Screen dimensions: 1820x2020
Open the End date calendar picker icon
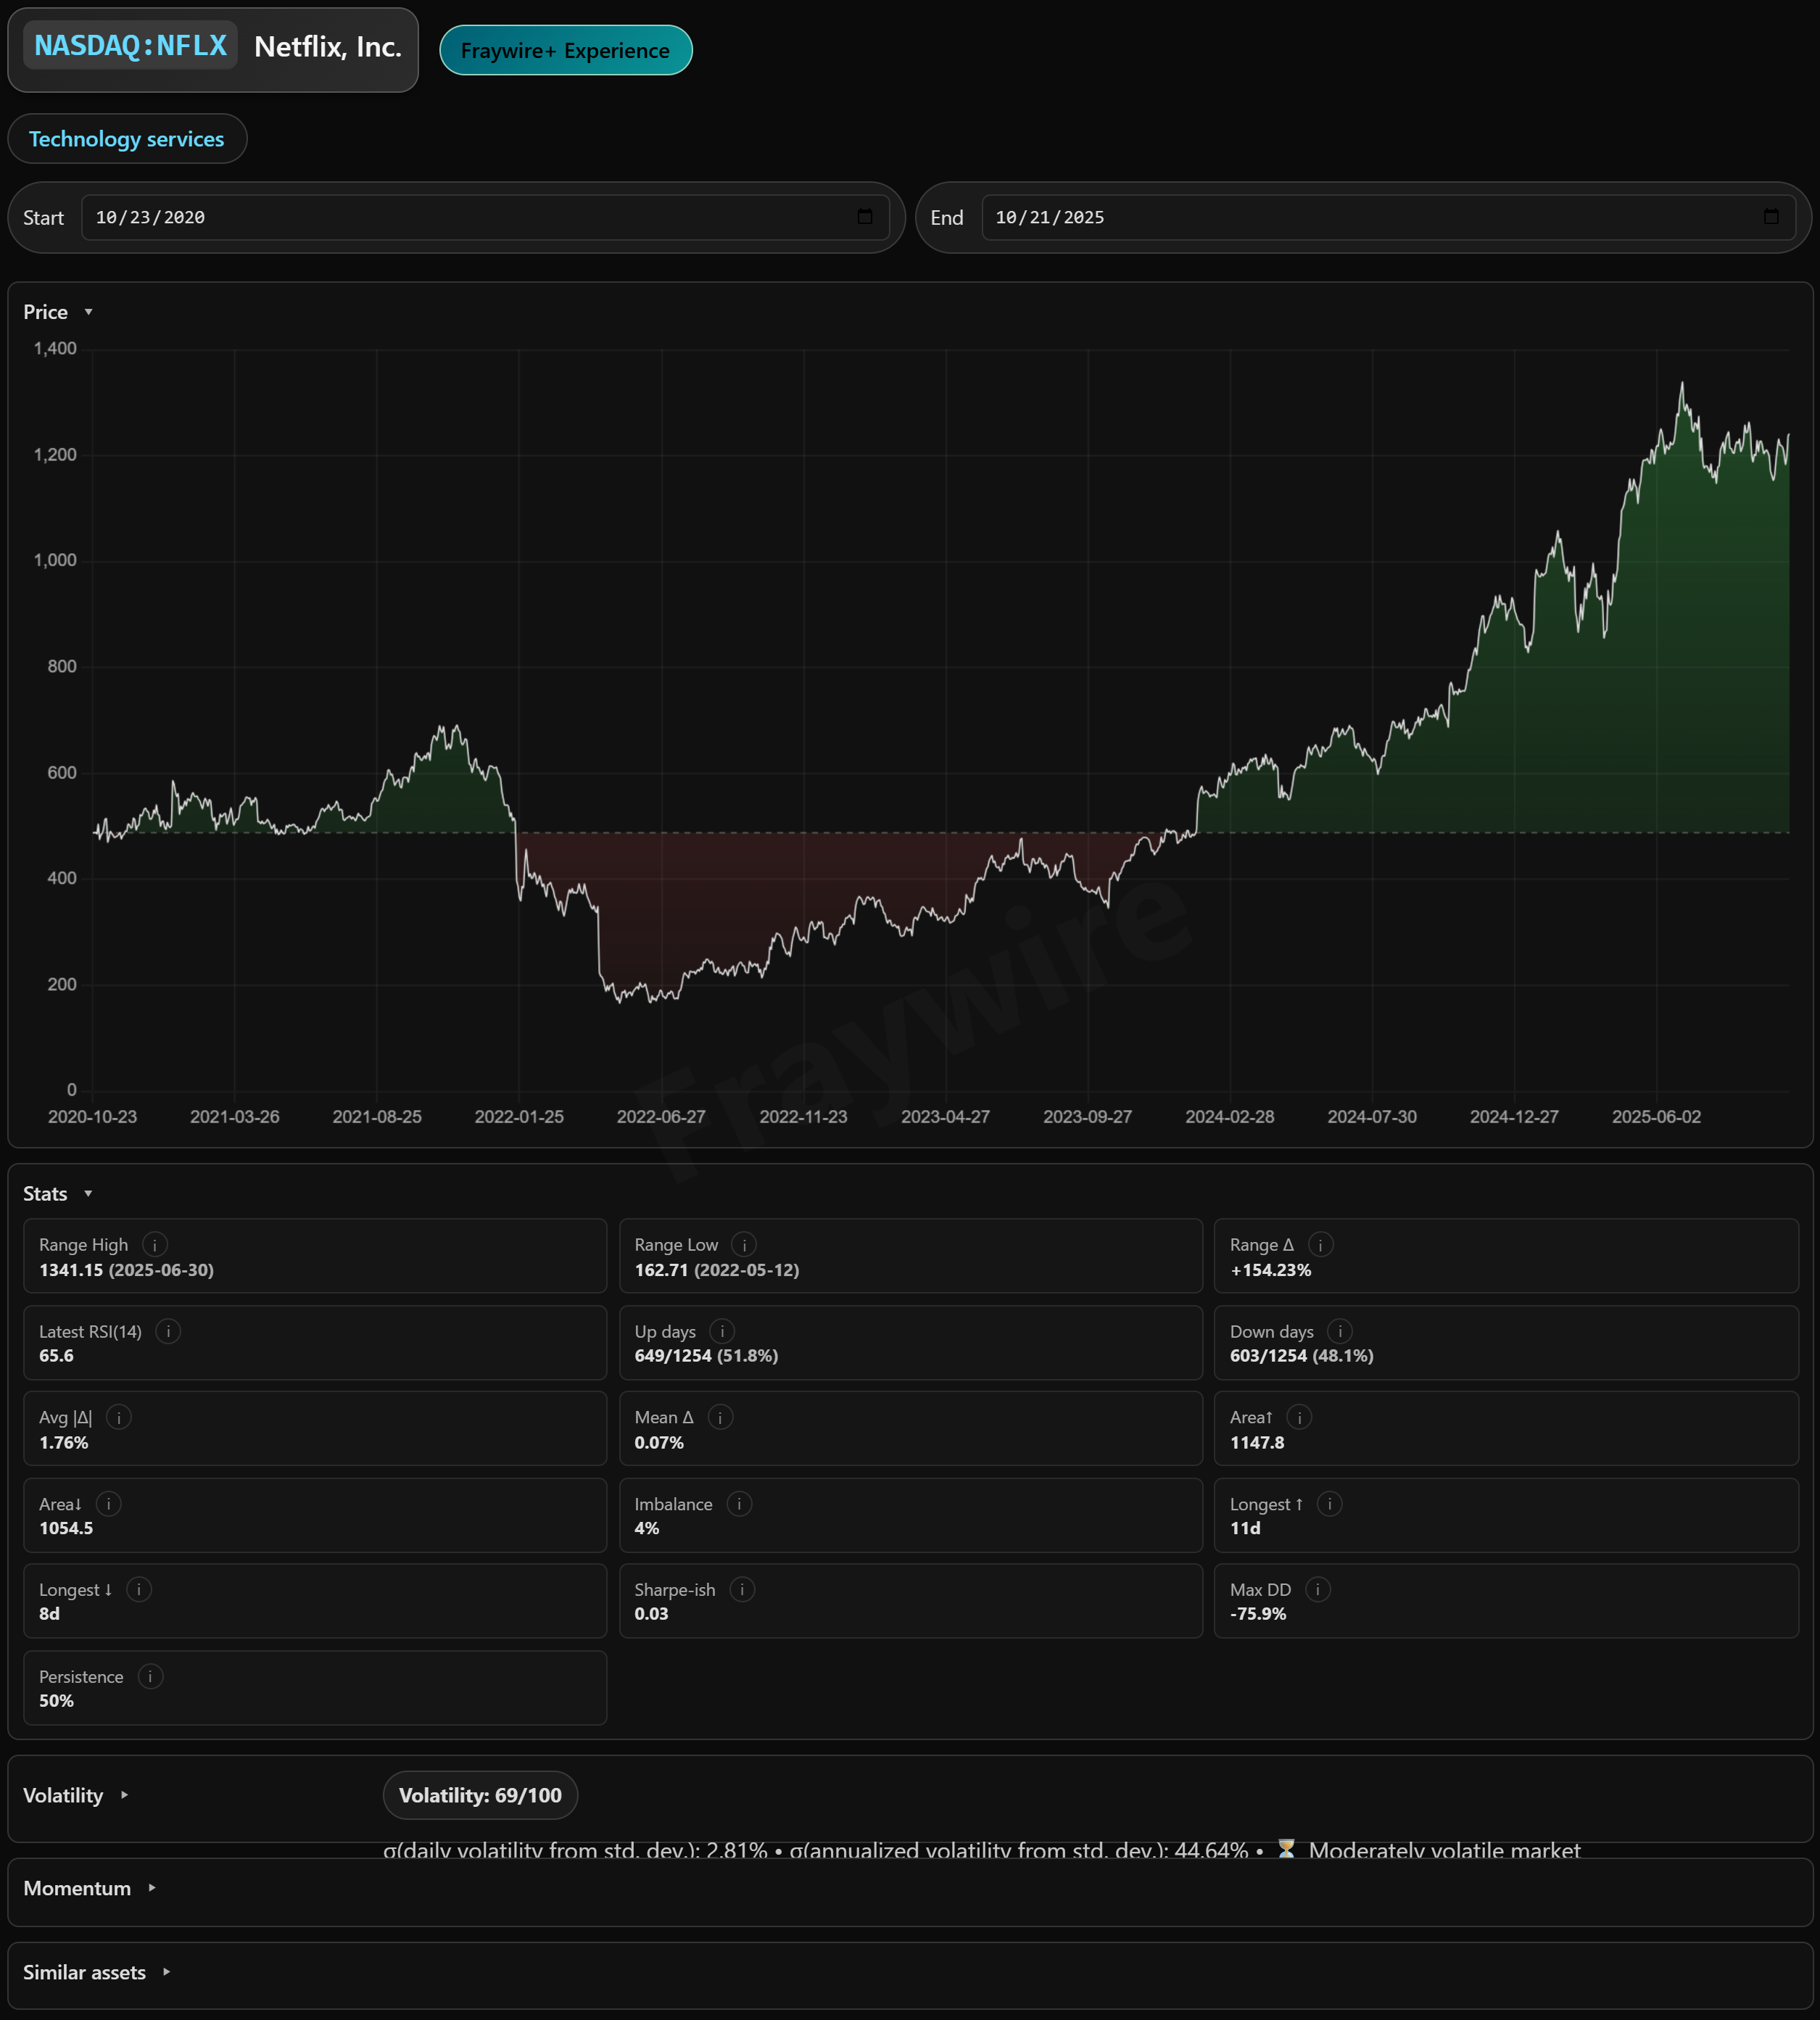[x=1771, y=217]
